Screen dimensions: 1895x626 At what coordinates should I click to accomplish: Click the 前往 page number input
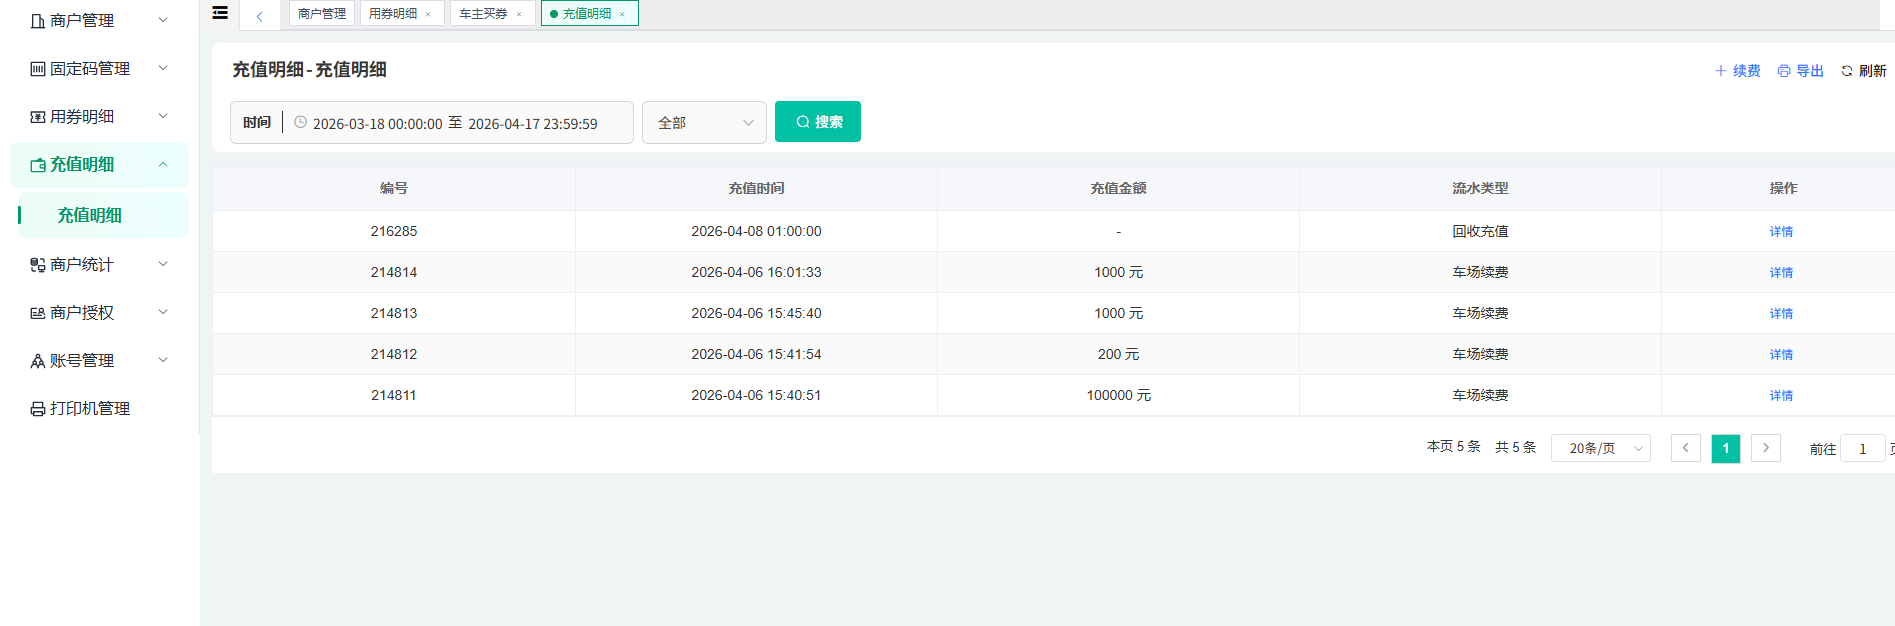[x=1863, y=449]
